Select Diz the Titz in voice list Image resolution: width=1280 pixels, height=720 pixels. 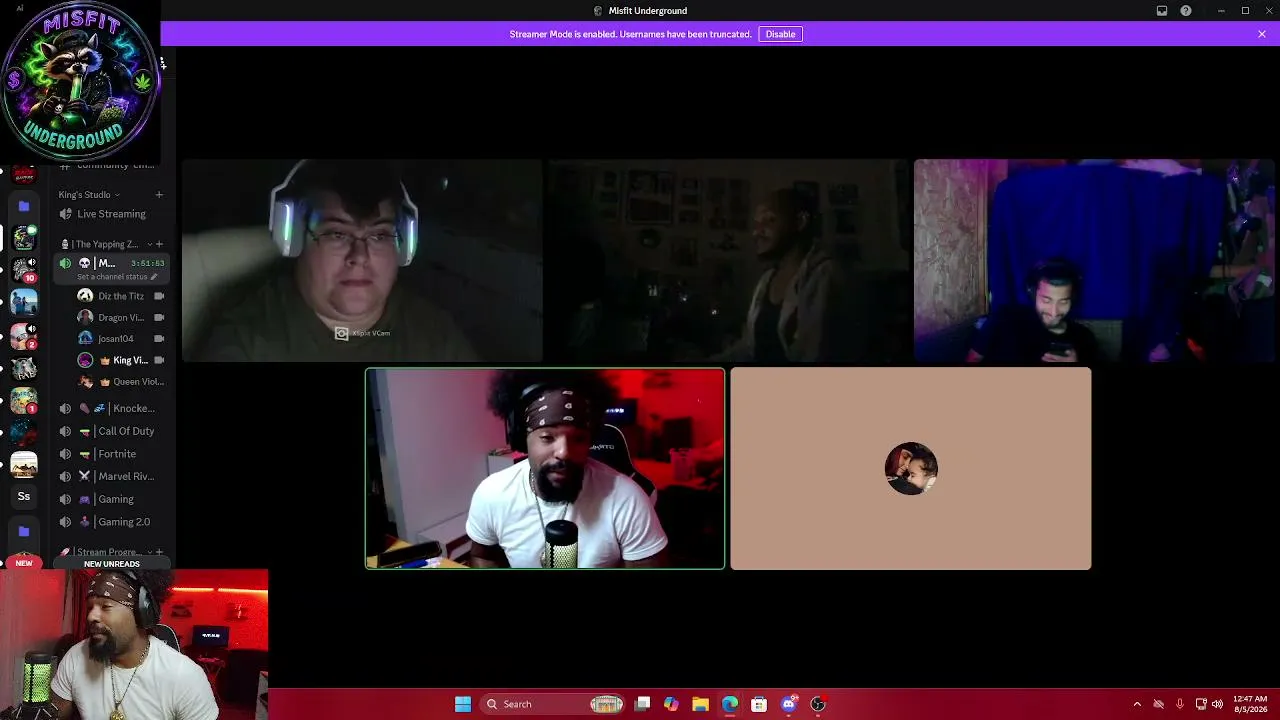click(120, 296)
